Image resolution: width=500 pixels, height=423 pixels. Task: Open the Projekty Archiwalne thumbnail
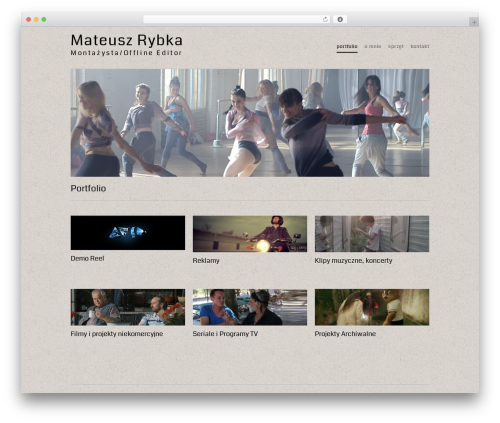coord(372,307)
